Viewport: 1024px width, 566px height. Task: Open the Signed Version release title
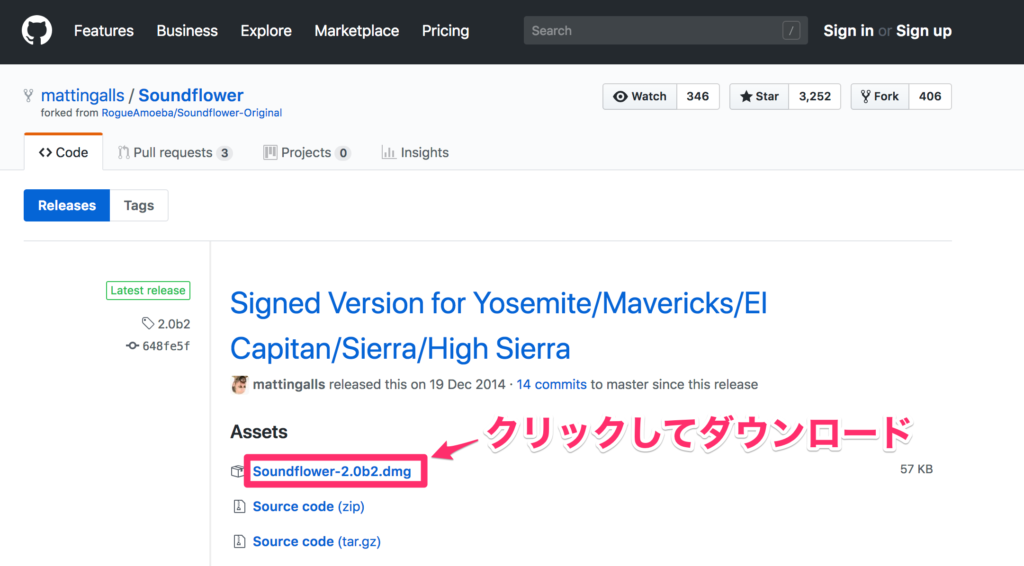(498, 326)
